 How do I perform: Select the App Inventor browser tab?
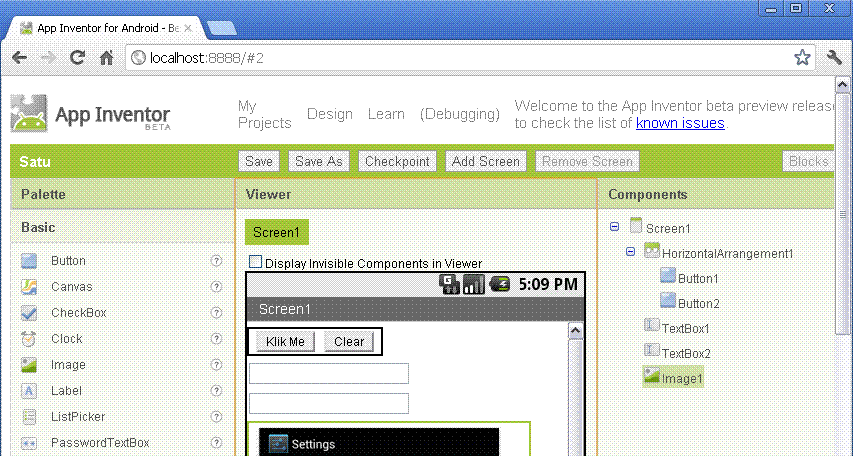tap(106, 28)
